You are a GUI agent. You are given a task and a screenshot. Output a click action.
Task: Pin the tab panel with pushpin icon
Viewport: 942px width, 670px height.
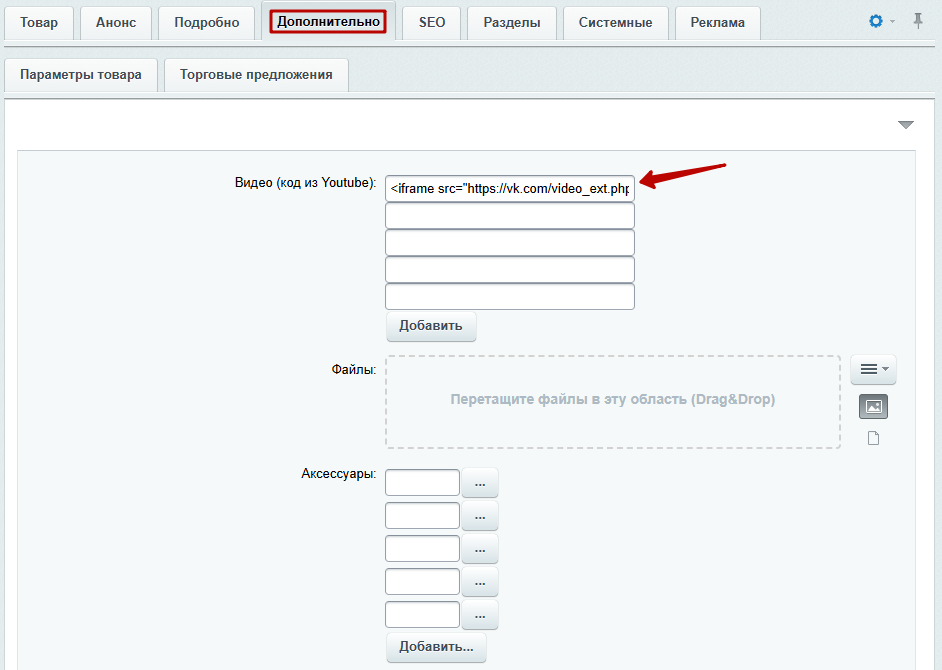pyautogui.click(x=918, y=22)
